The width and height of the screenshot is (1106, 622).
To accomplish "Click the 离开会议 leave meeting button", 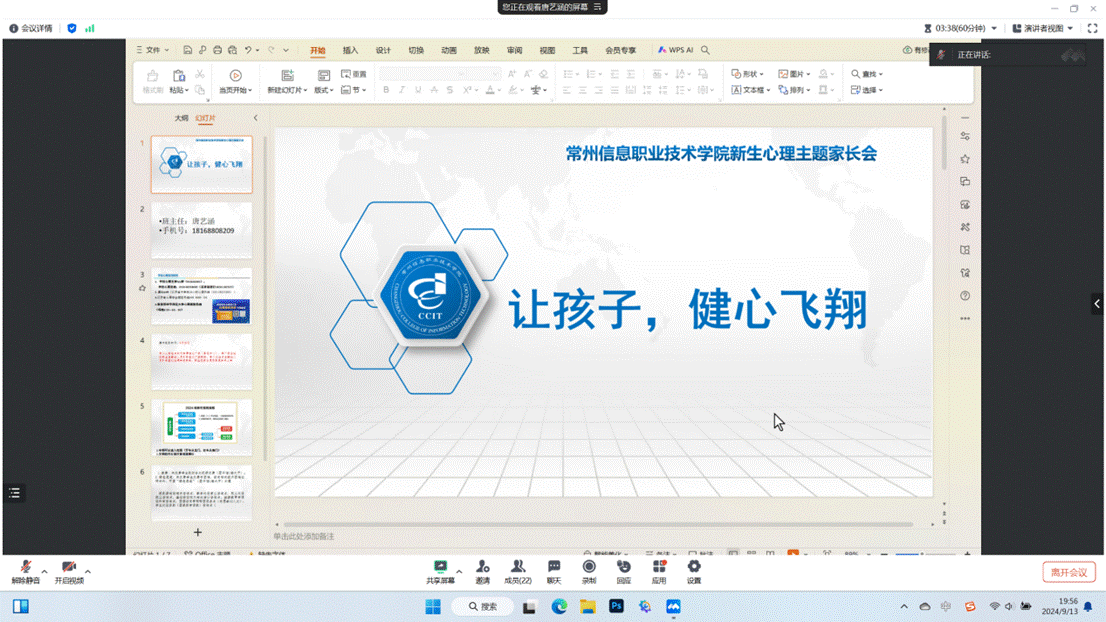I will [x=1069, y=572].
